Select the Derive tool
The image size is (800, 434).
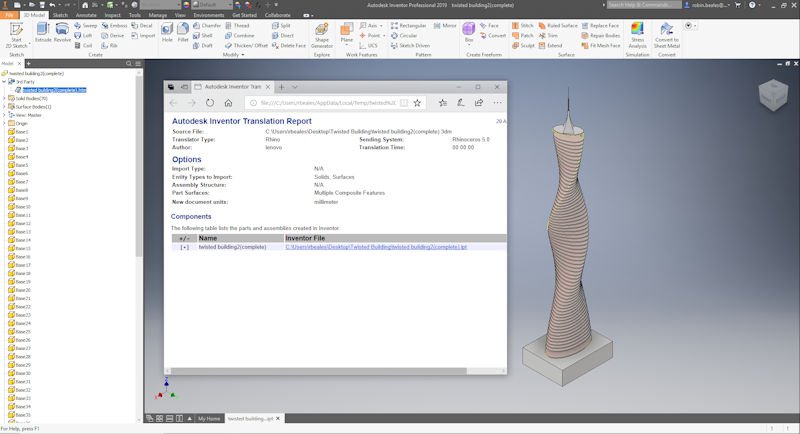click(113, 36)
